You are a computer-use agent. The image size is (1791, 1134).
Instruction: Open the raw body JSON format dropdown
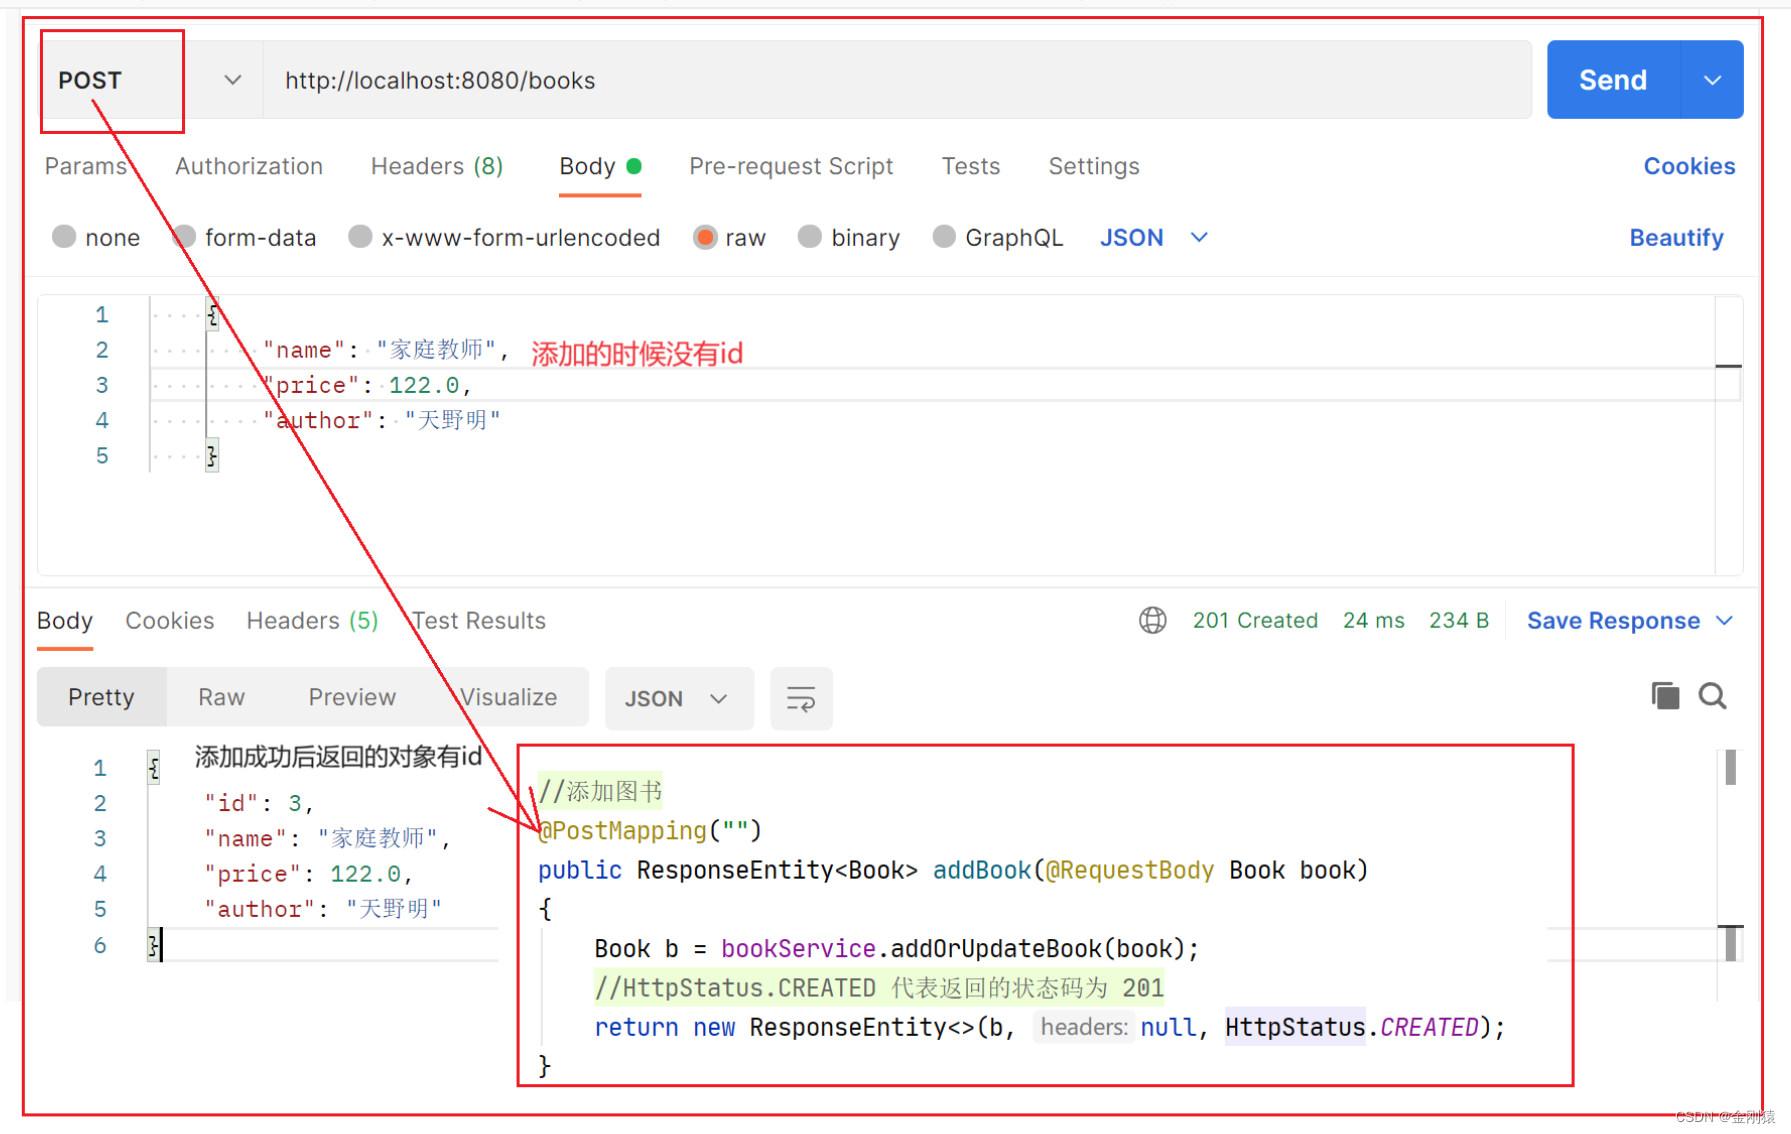point(1154,237)
